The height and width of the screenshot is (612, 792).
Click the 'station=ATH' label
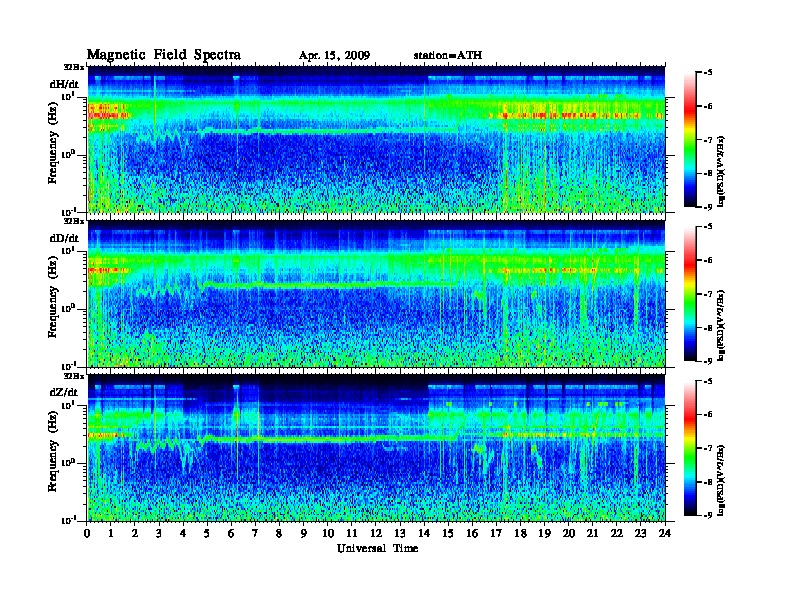tap(448, 55)
